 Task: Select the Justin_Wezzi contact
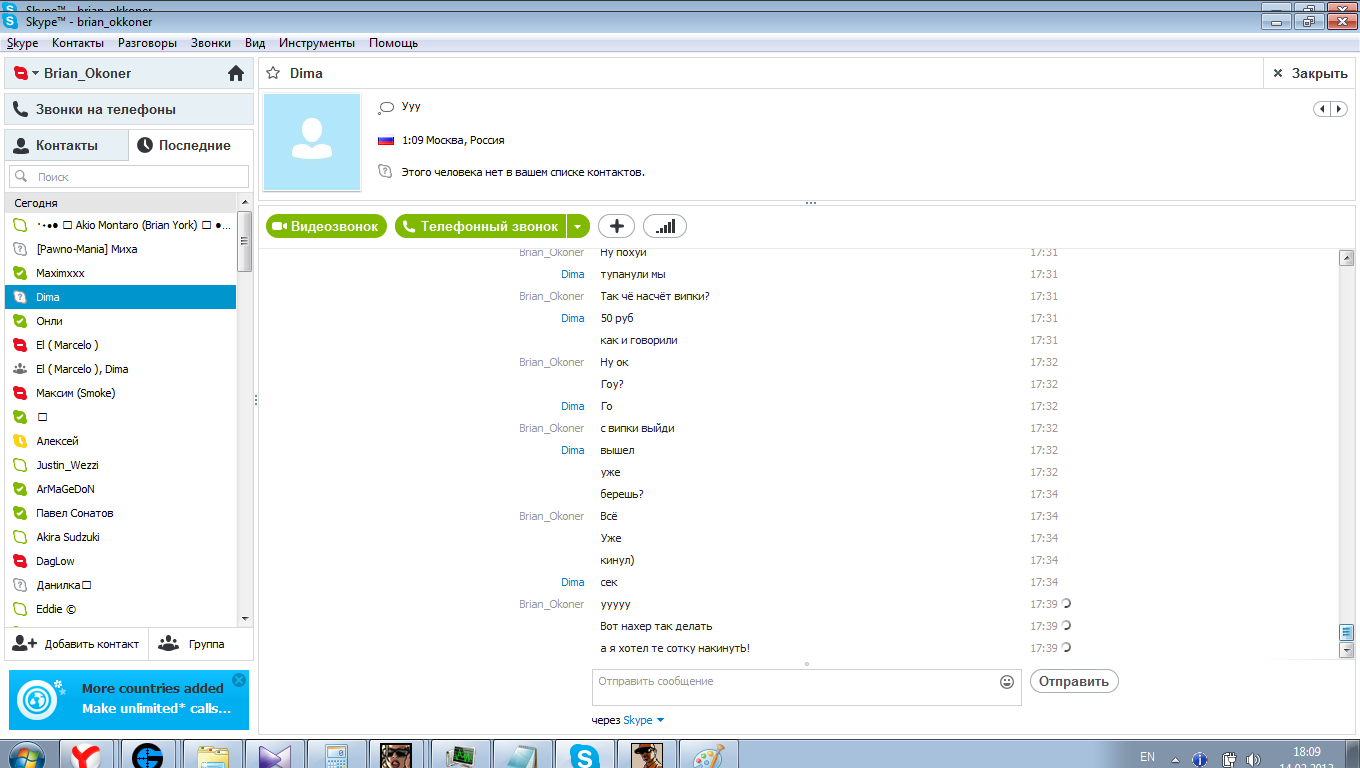(120, 465)
